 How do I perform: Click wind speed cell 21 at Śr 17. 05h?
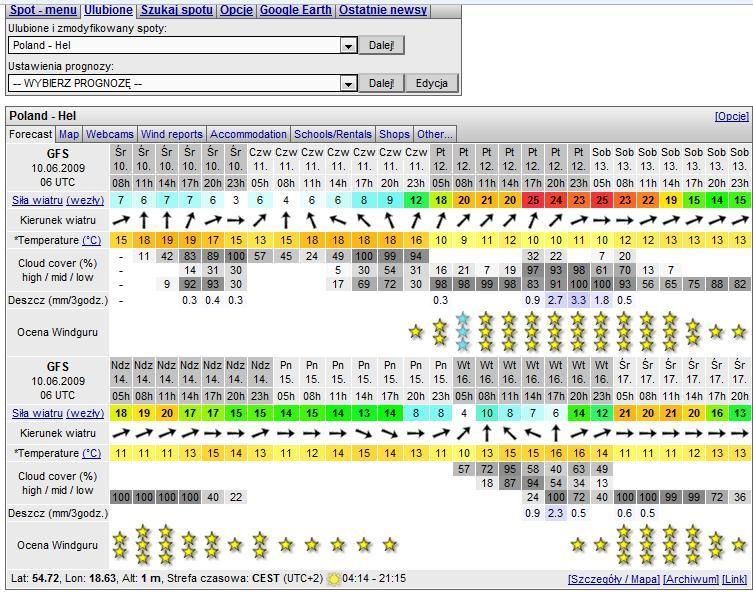pos(624,413)
